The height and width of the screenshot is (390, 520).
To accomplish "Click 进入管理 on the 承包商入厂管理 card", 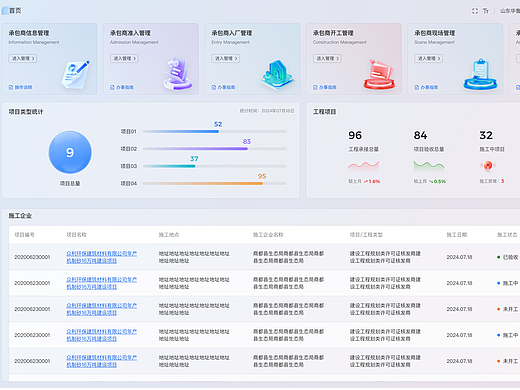I will click(226, 58).
